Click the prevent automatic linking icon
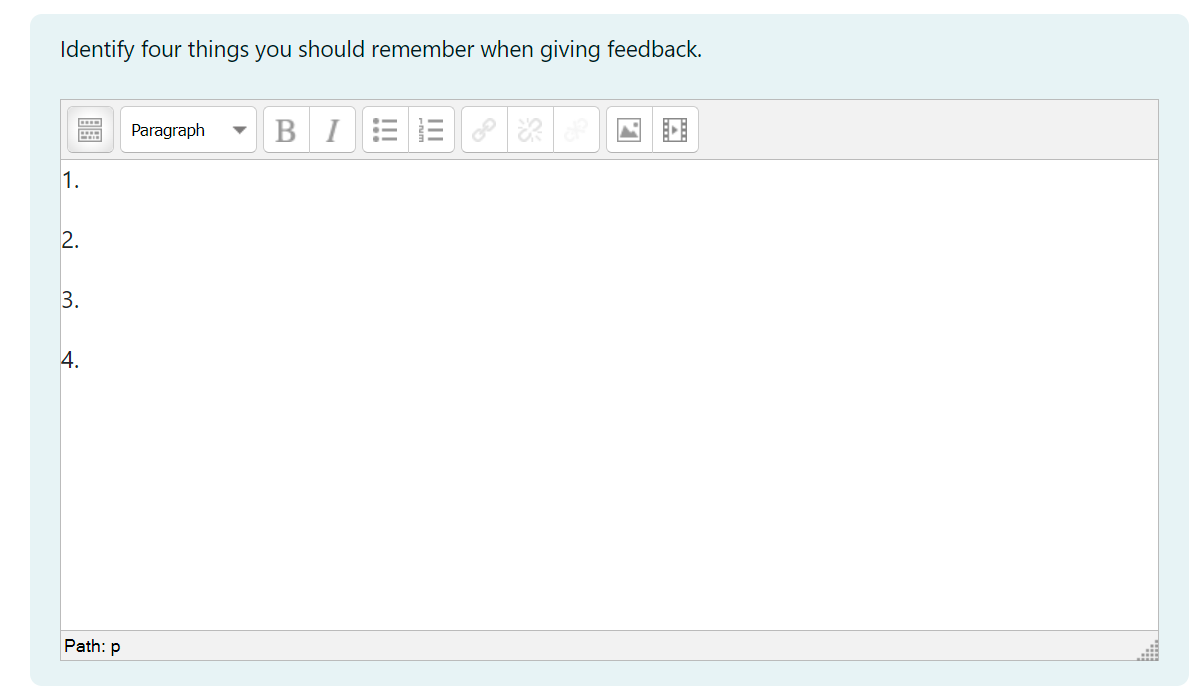Viewport: 1195px width, 697px height. tap(576, 129)
